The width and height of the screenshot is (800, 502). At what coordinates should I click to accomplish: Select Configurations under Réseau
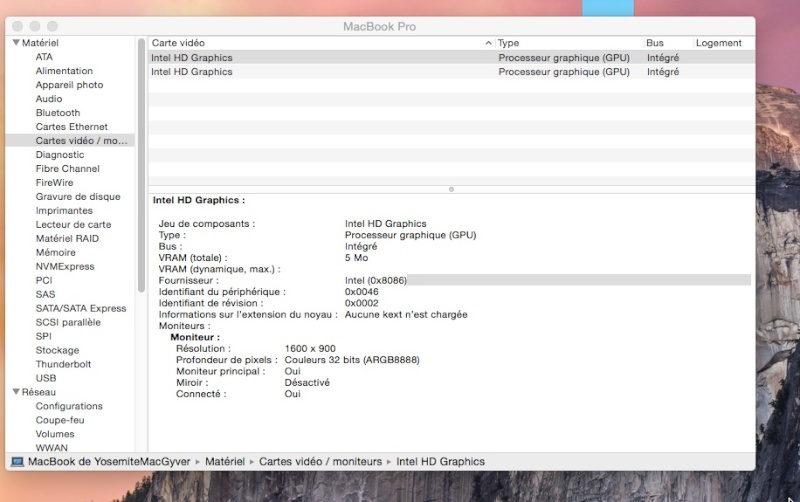[69, 406]
